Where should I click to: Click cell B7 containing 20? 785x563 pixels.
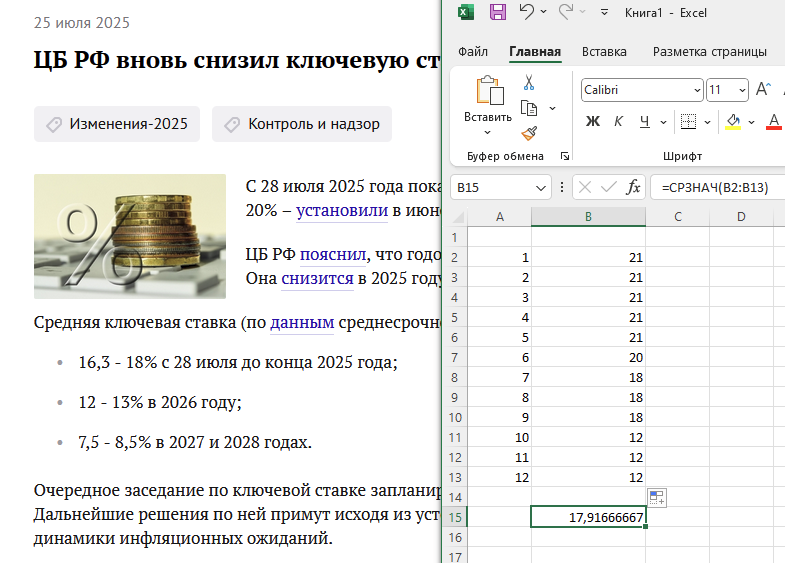(588, 357)
